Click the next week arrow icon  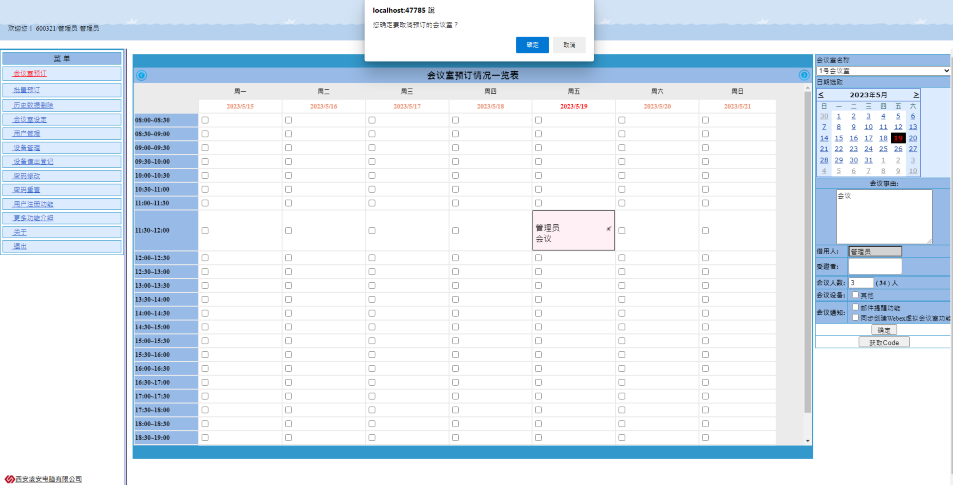(804, 75)
